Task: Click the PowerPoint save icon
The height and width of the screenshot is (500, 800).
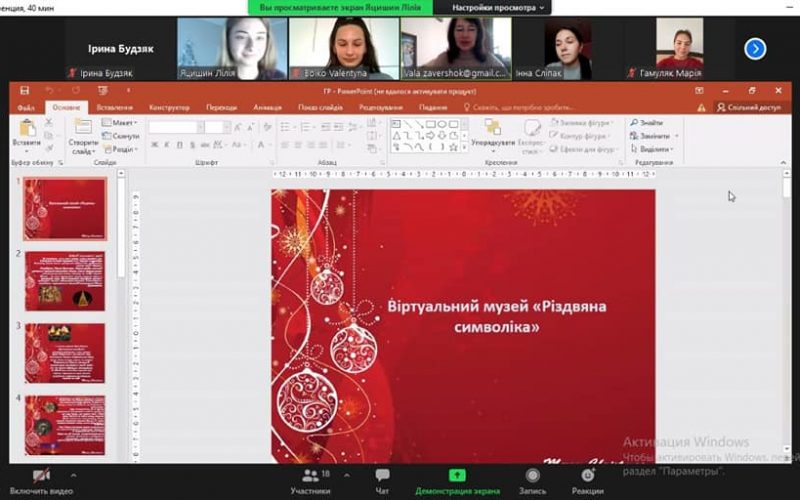Action: click(x=25, y=91)
